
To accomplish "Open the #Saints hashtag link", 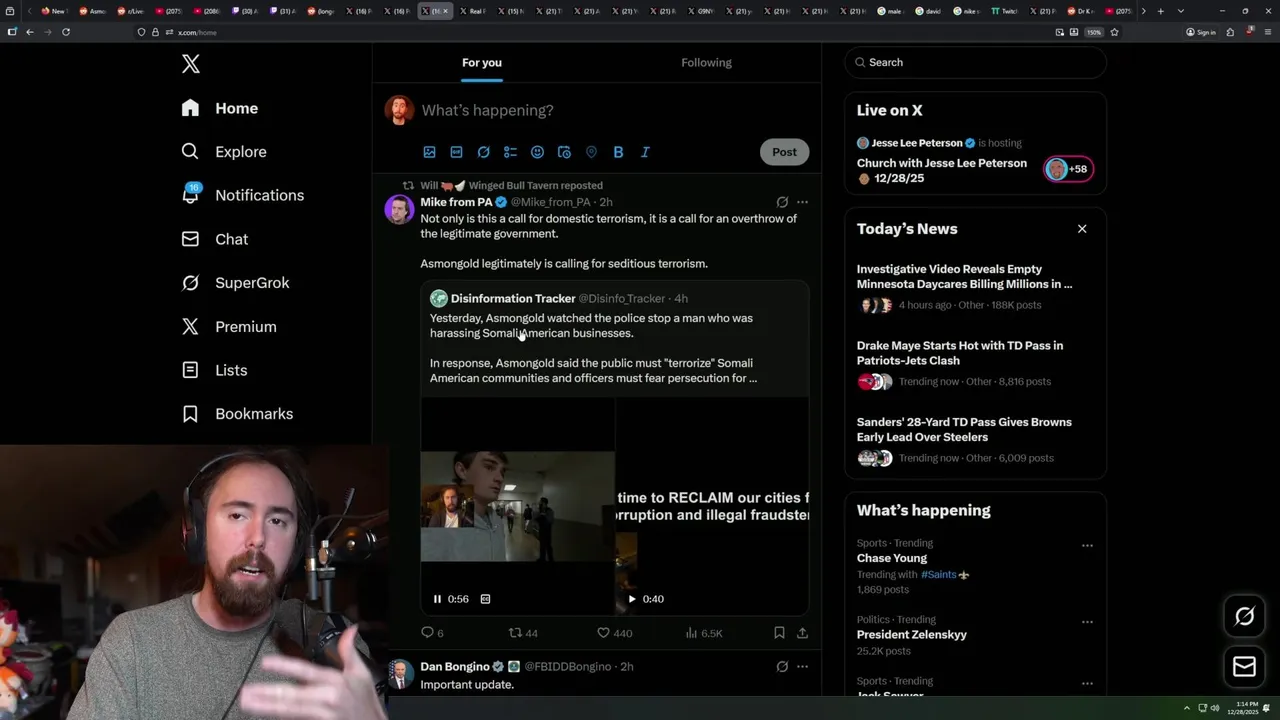I will click(939, 575).
